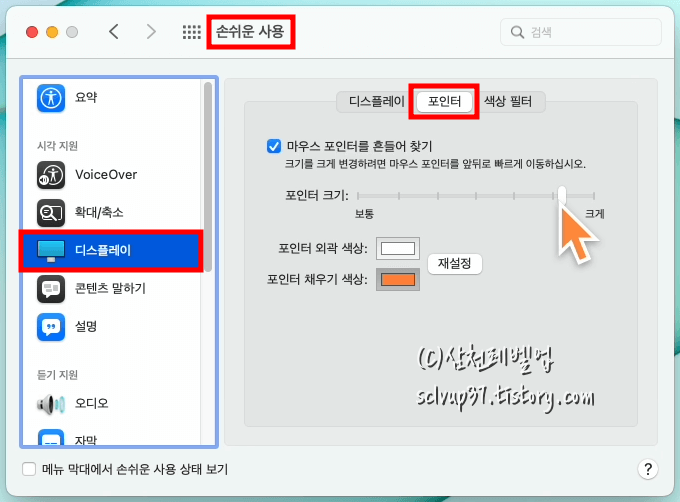Screen dimensions: 680x502
Task: Open the 요약 overview icon in sidebar
Action: [51, 98]
